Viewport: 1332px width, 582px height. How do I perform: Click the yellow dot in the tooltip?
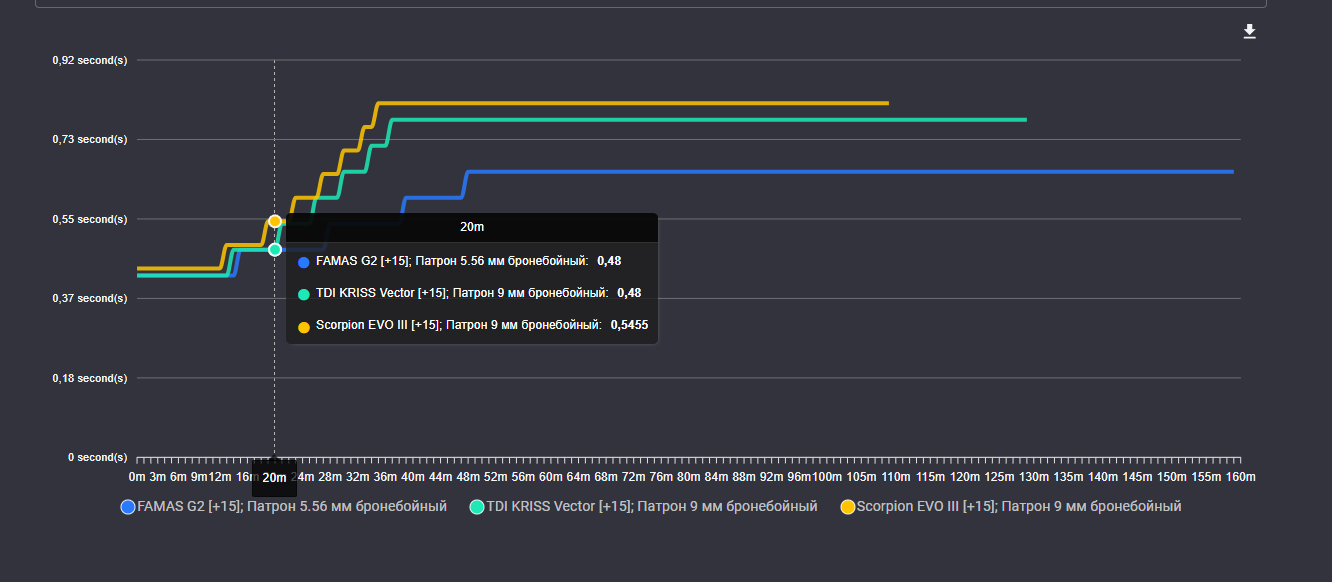[x=304, y=326]
